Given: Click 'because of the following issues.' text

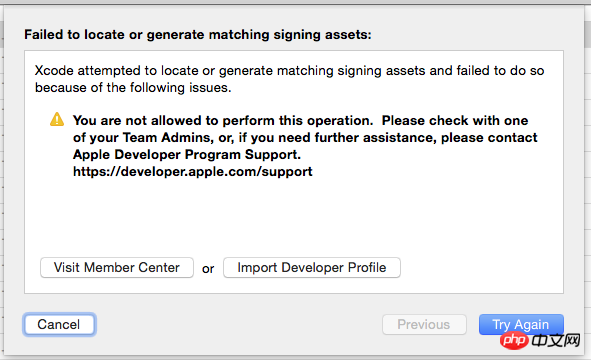Looking at the screenshot, I should 133,87.
